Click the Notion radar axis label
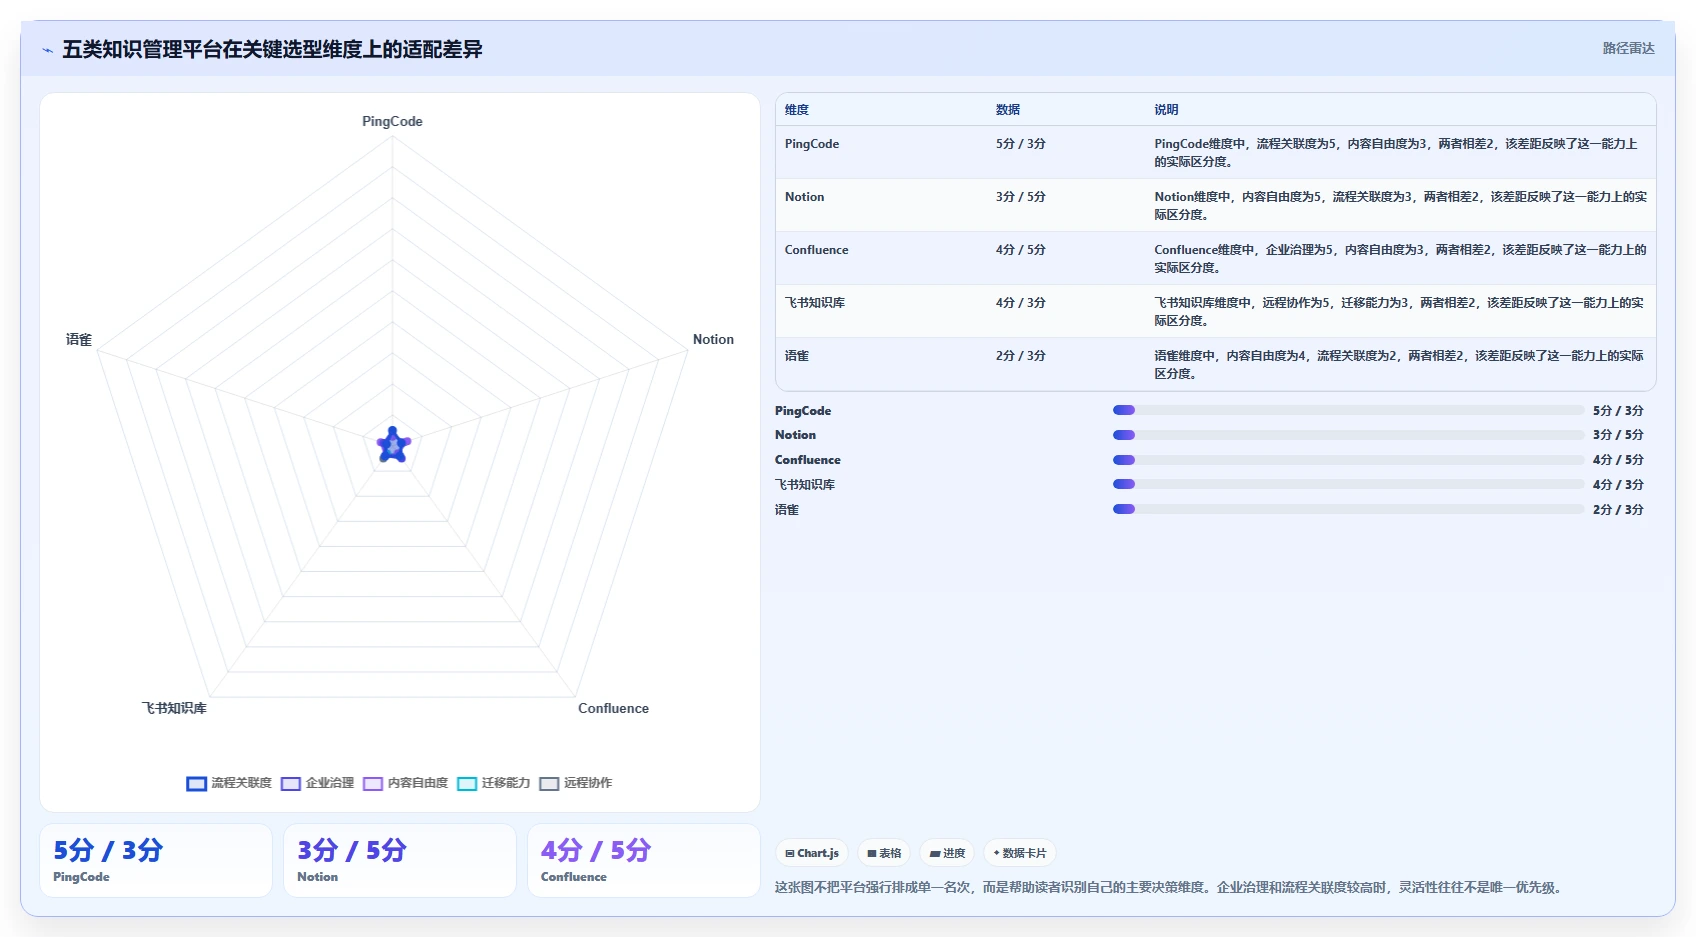1696x937 pixels. pyautogui.click(x=713, y=340)
